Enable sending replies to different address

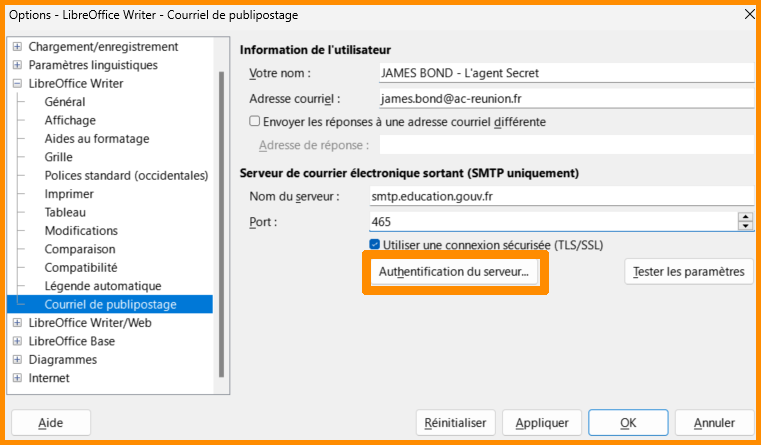coord(254,122)
